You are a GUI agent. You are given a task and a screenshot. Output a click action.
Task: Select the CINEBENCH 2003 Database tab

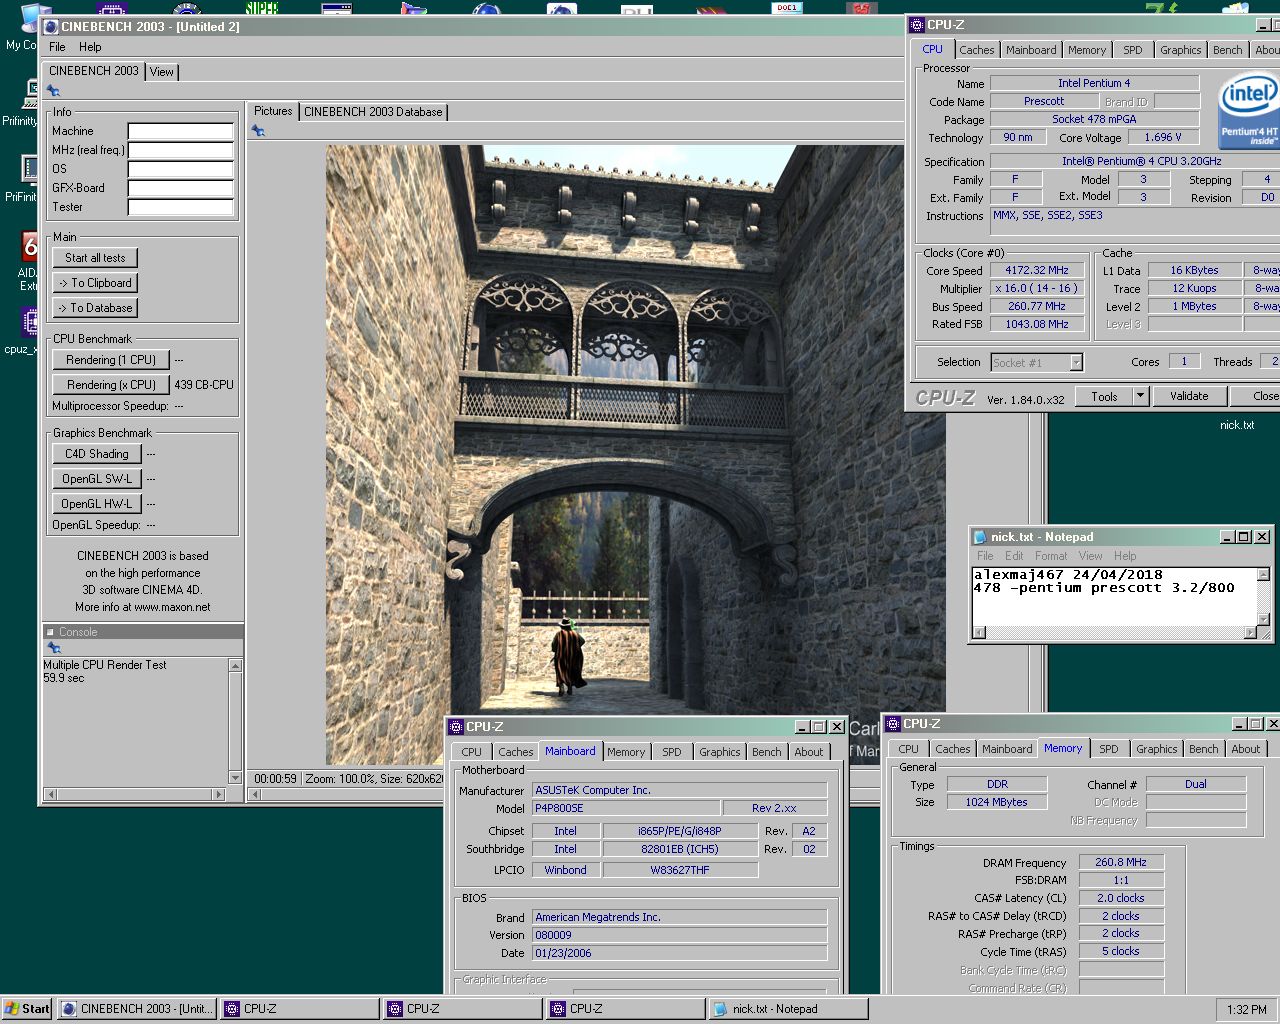pyautogui.click(x=373, y=112)
